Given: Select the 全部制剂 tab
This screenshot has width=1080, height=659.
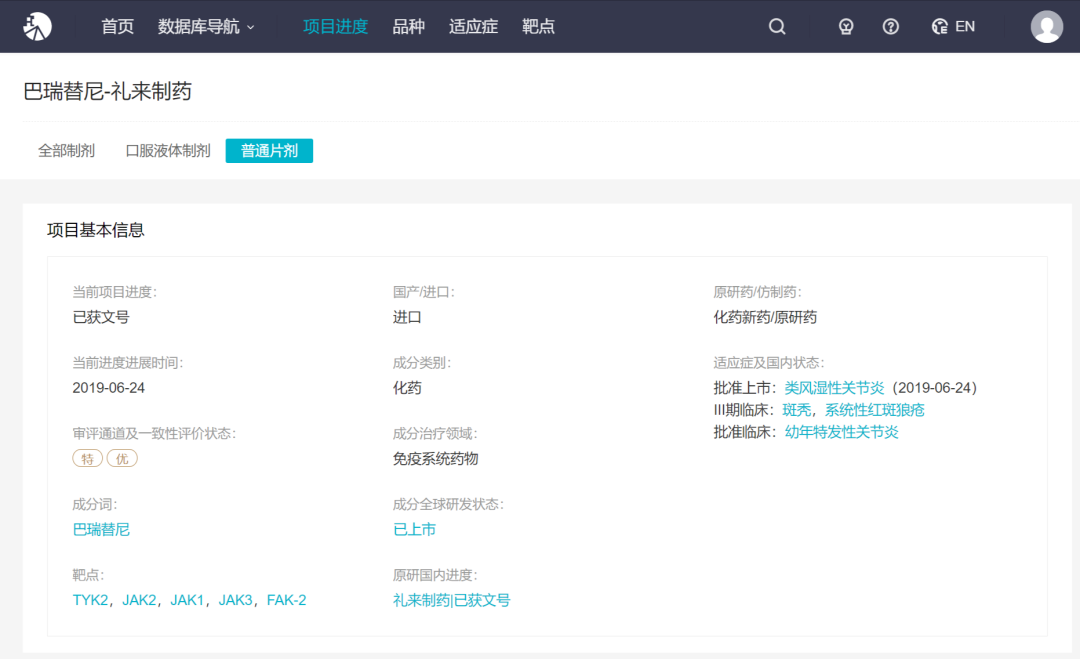Looking at the screenshot, I should pyautogui.click(x=66, y=151).
